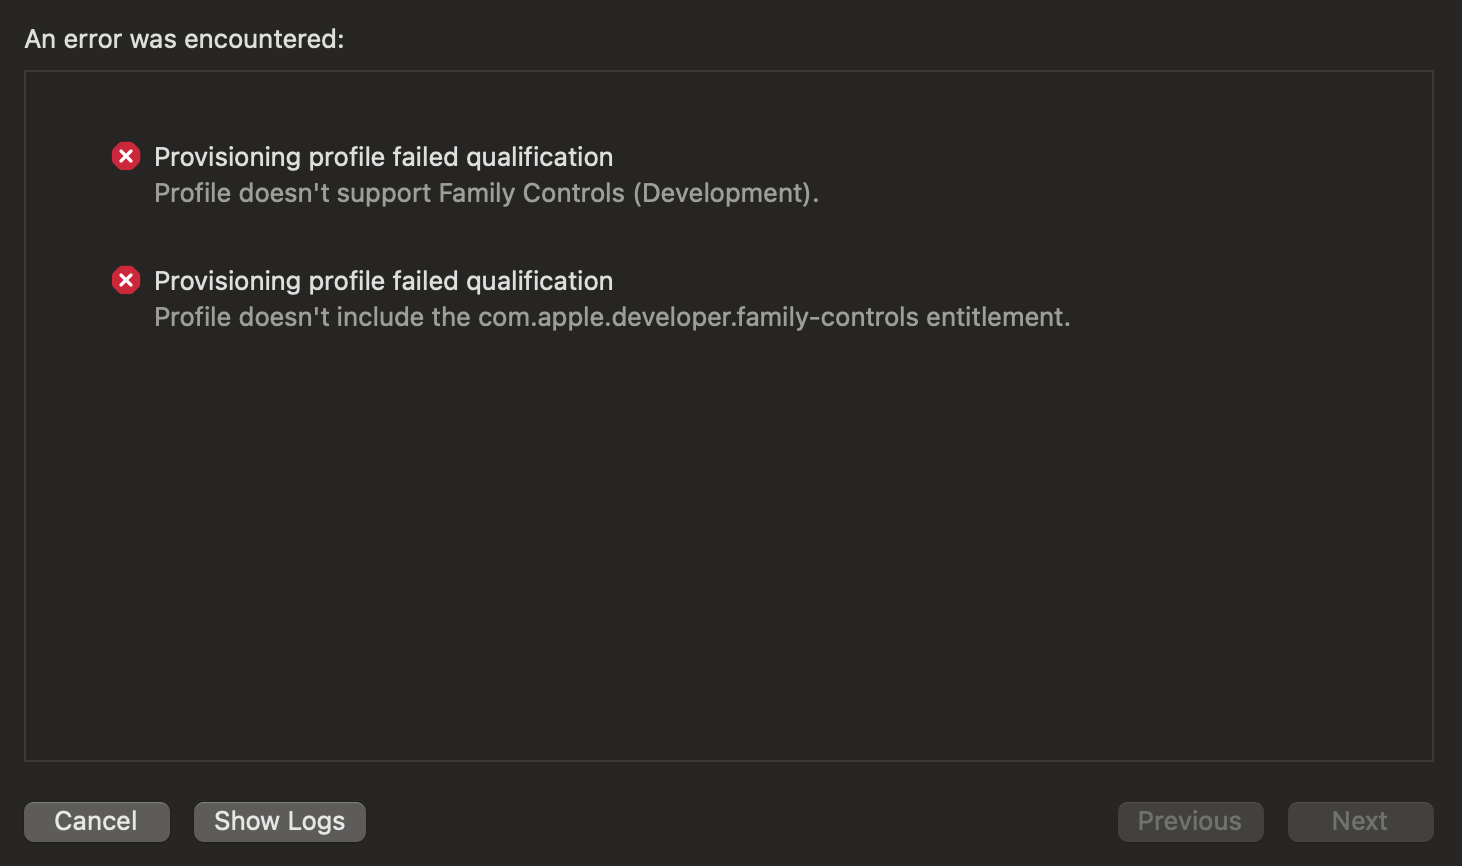
Task: Open logs with Show Logs button
Action: (279, 821)
